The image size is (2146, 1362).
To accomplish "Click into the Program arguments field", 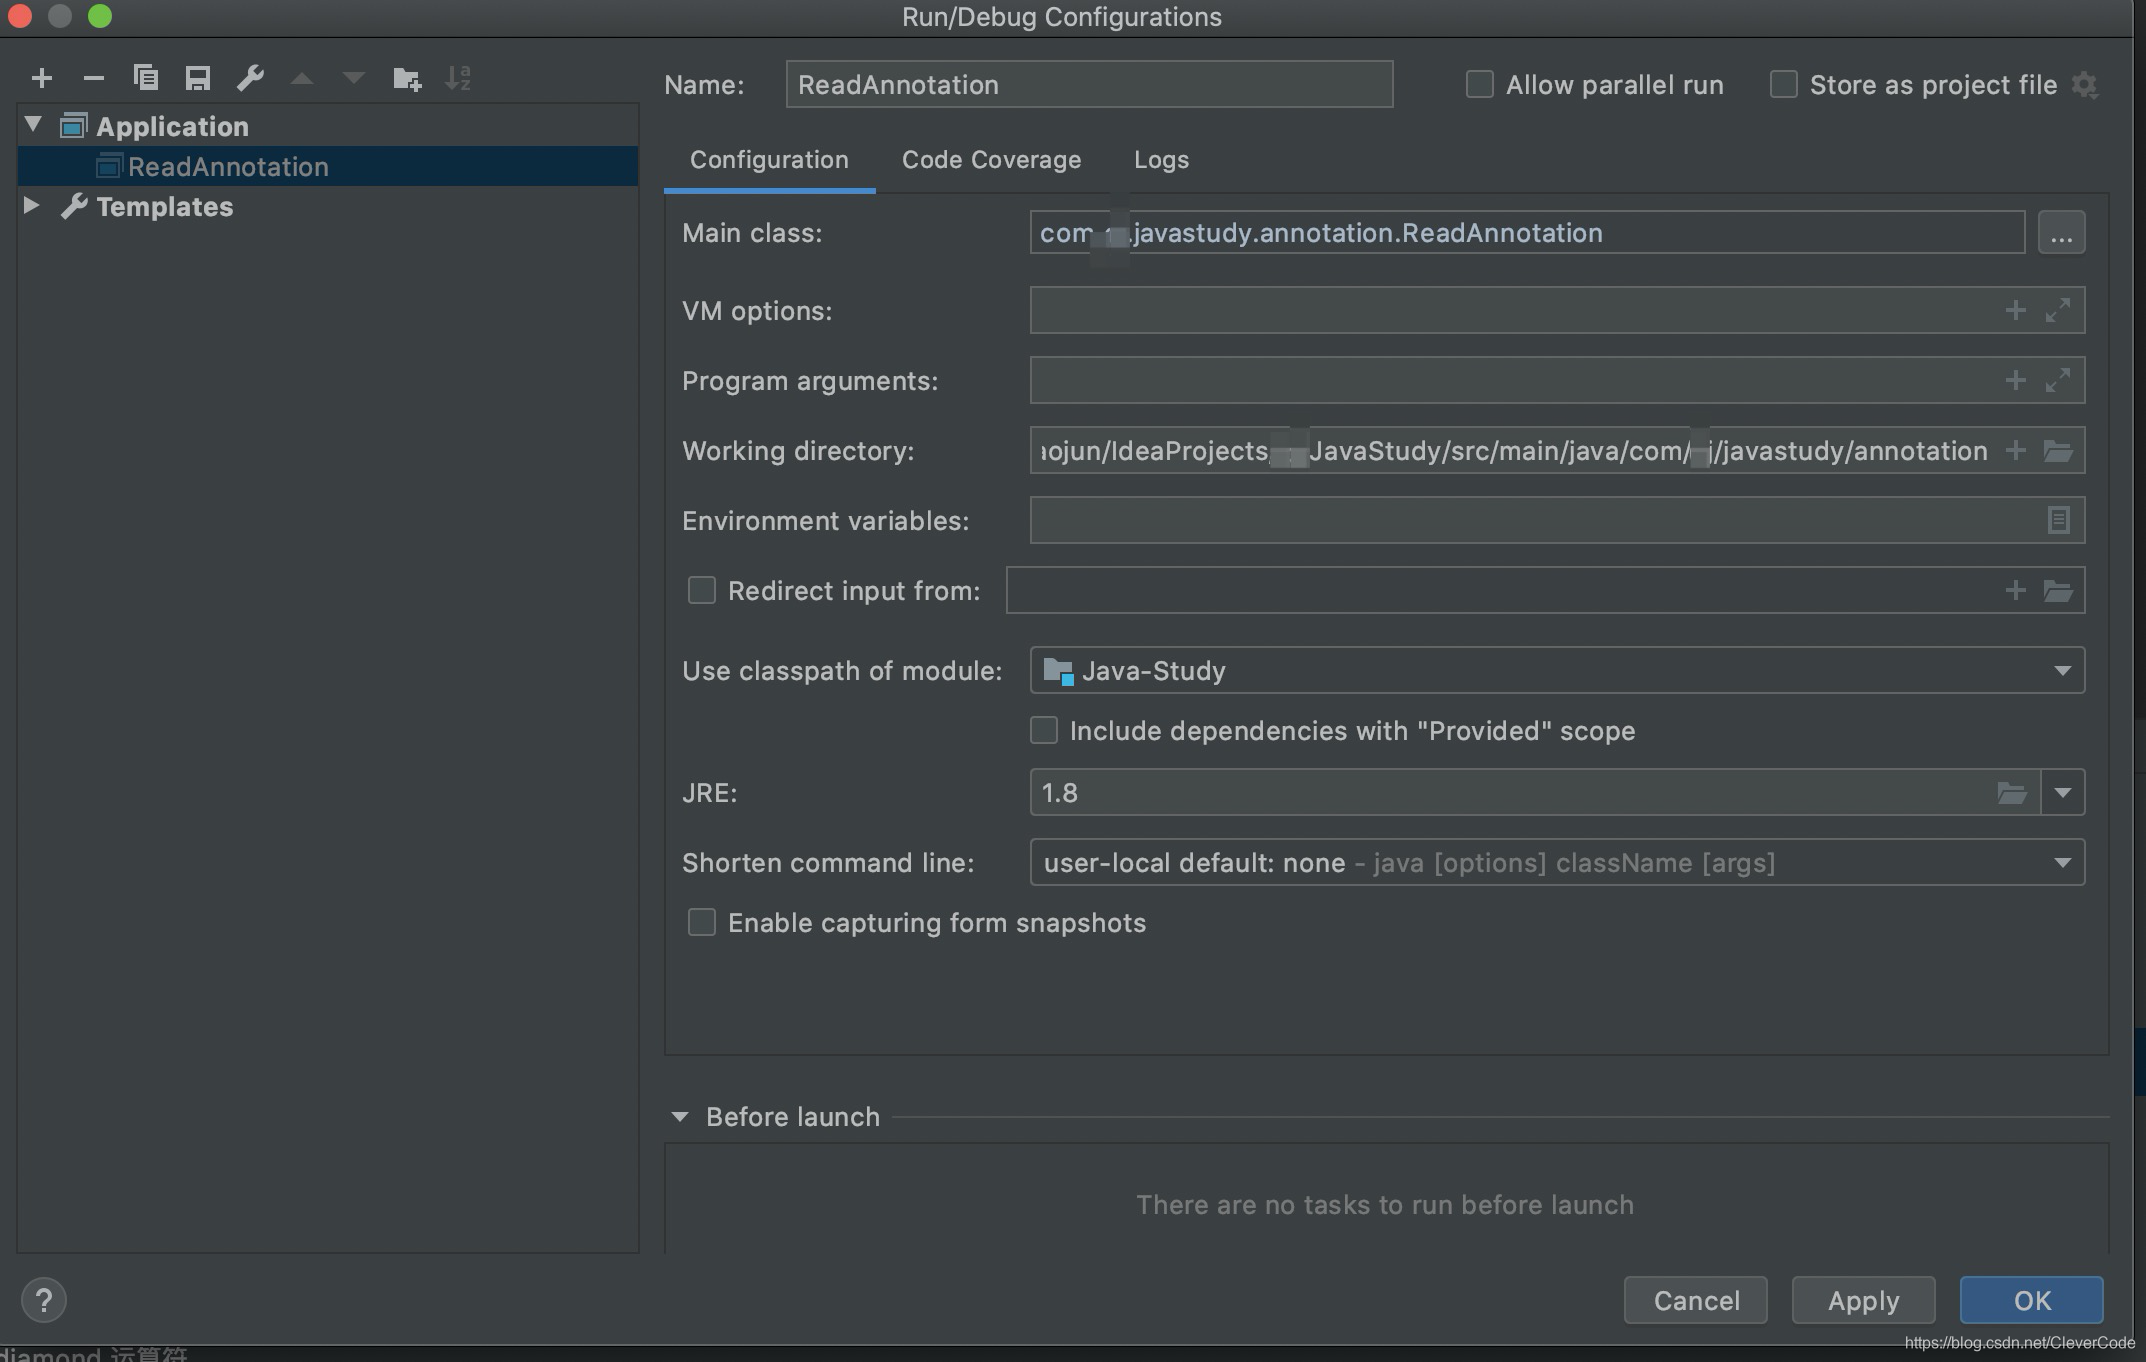I will coord(1500,381).
